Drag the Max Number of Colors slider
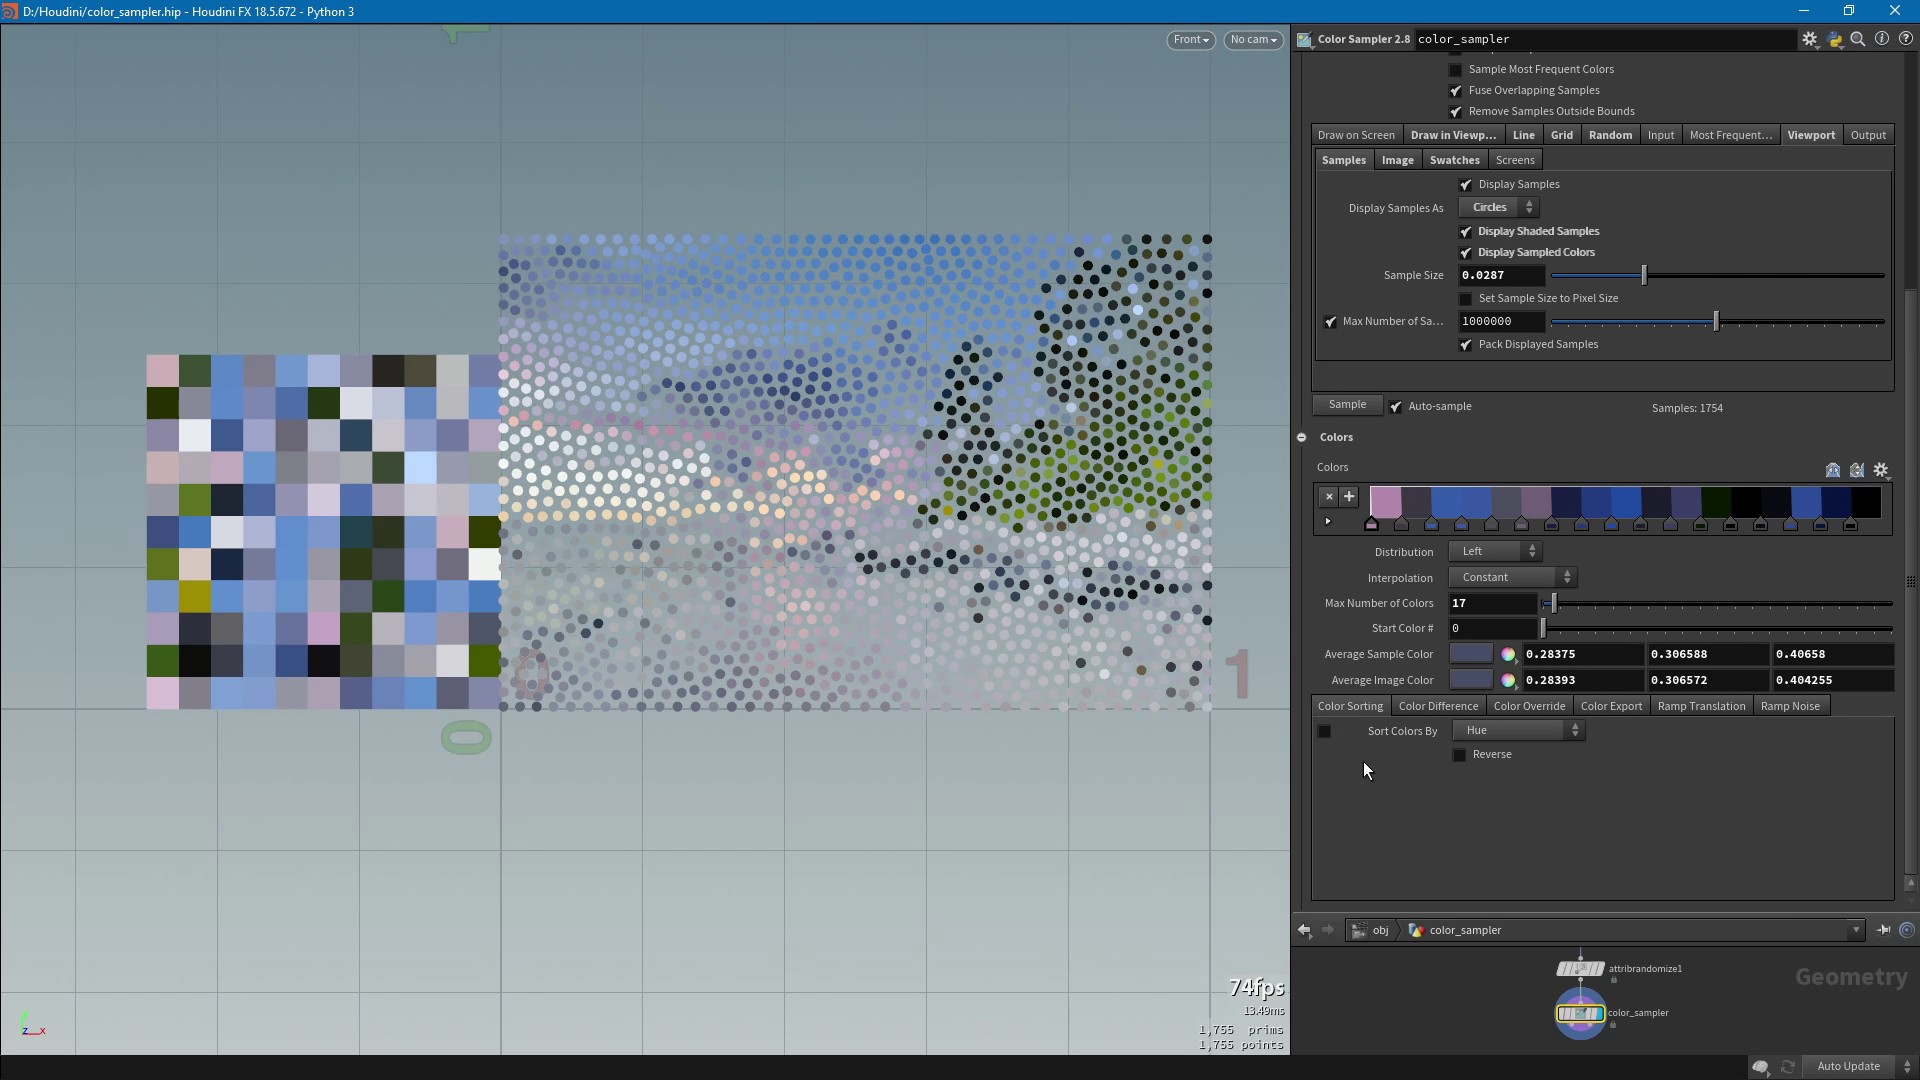This screenshot has height=1080, width=1920. (1551, 603)
